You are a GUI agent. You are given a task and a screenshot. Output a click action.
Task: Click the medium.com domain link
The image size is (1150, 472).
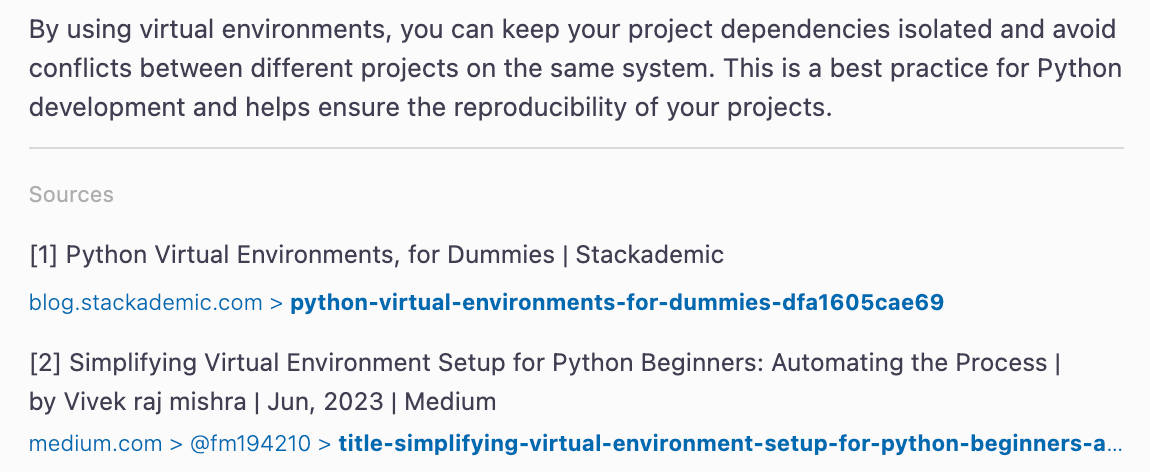point(95,442)
